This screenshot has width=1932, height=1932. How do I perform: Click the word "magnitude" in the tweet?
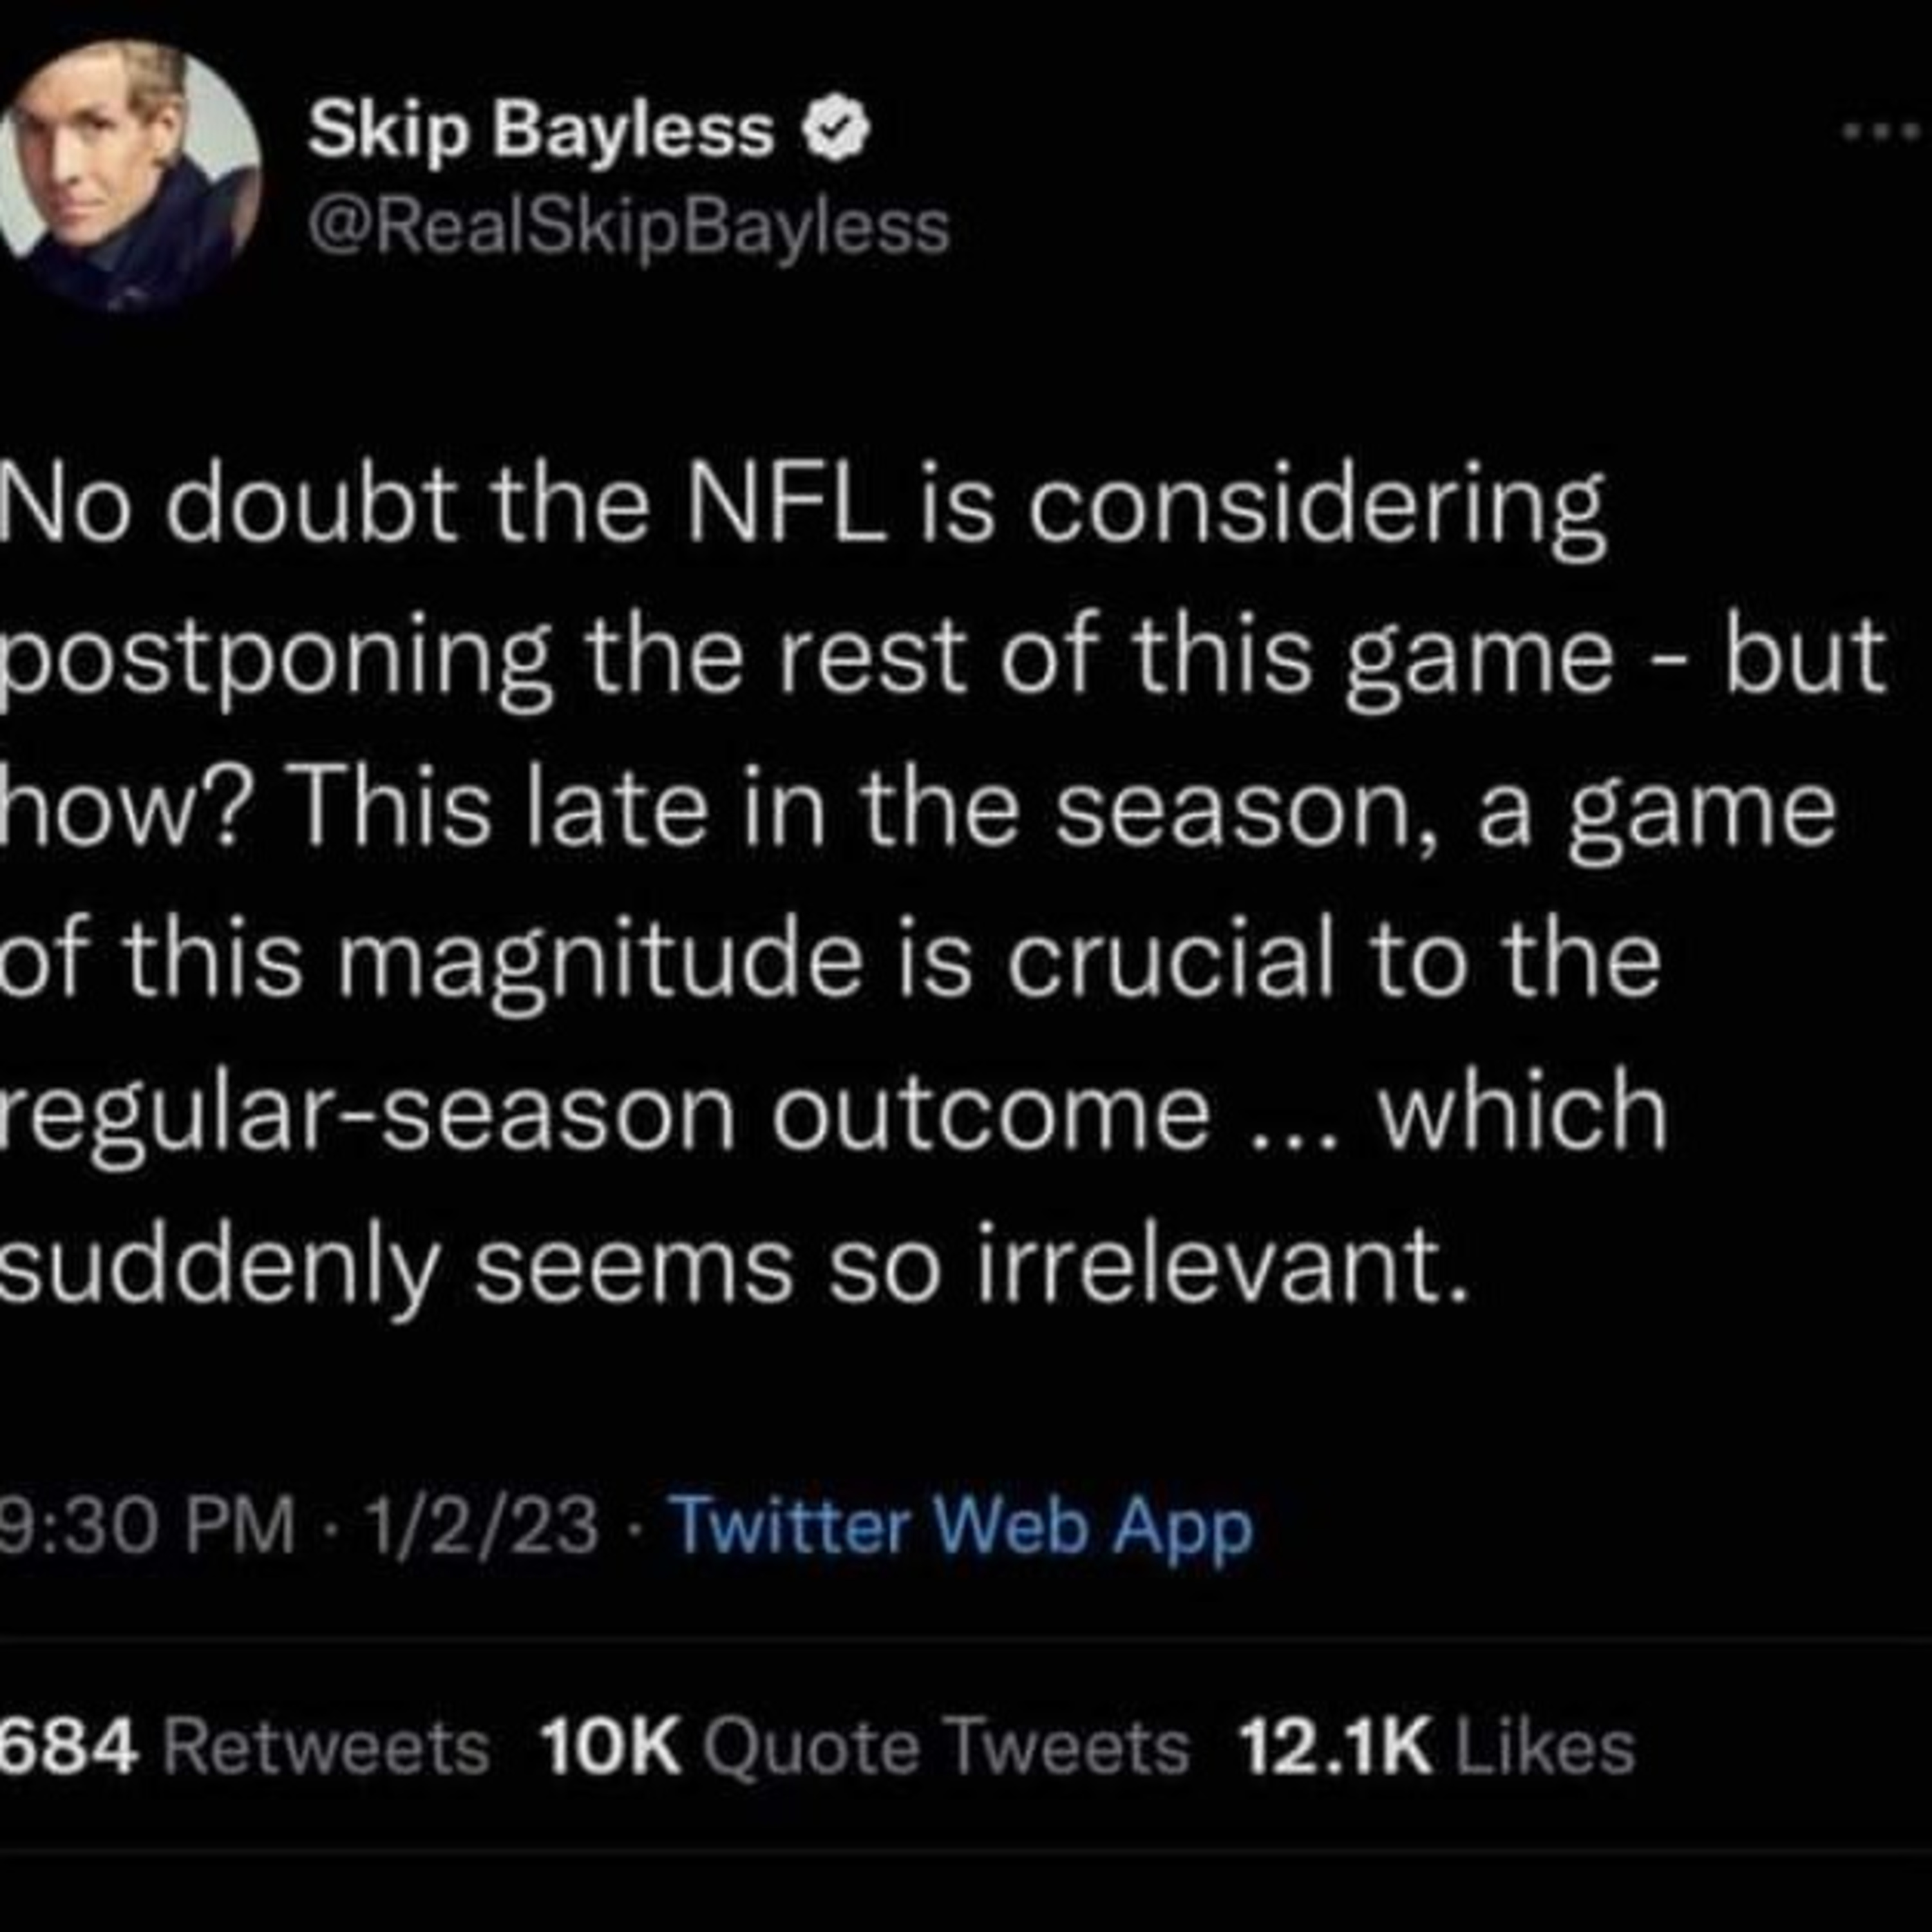click(600, 962)
